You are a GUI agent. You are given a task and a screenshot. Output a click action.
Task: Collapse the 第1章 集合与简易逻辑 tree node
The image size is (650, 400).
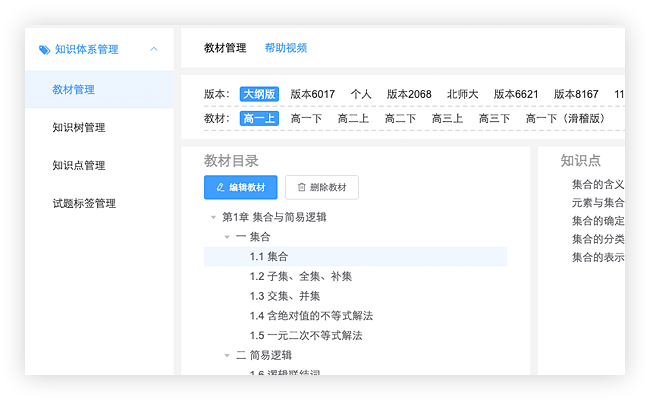point(213,217)
